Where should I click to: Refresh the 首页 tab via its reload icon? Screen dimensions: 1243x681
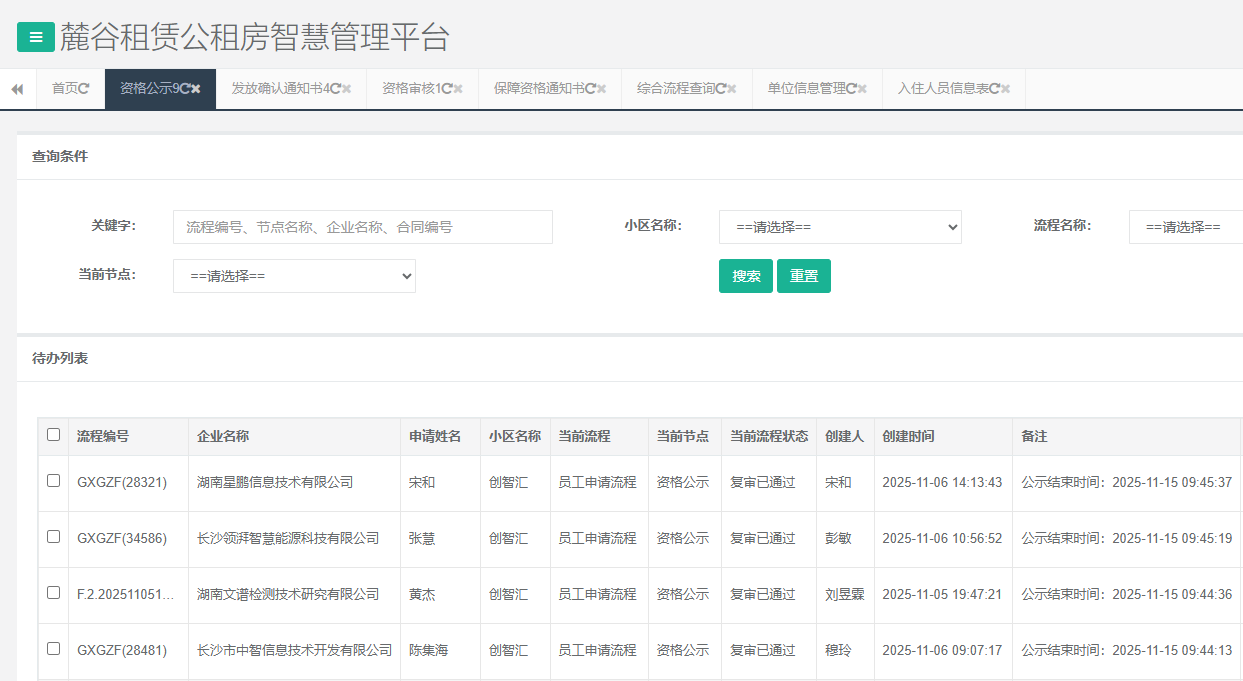coord(86,88)
